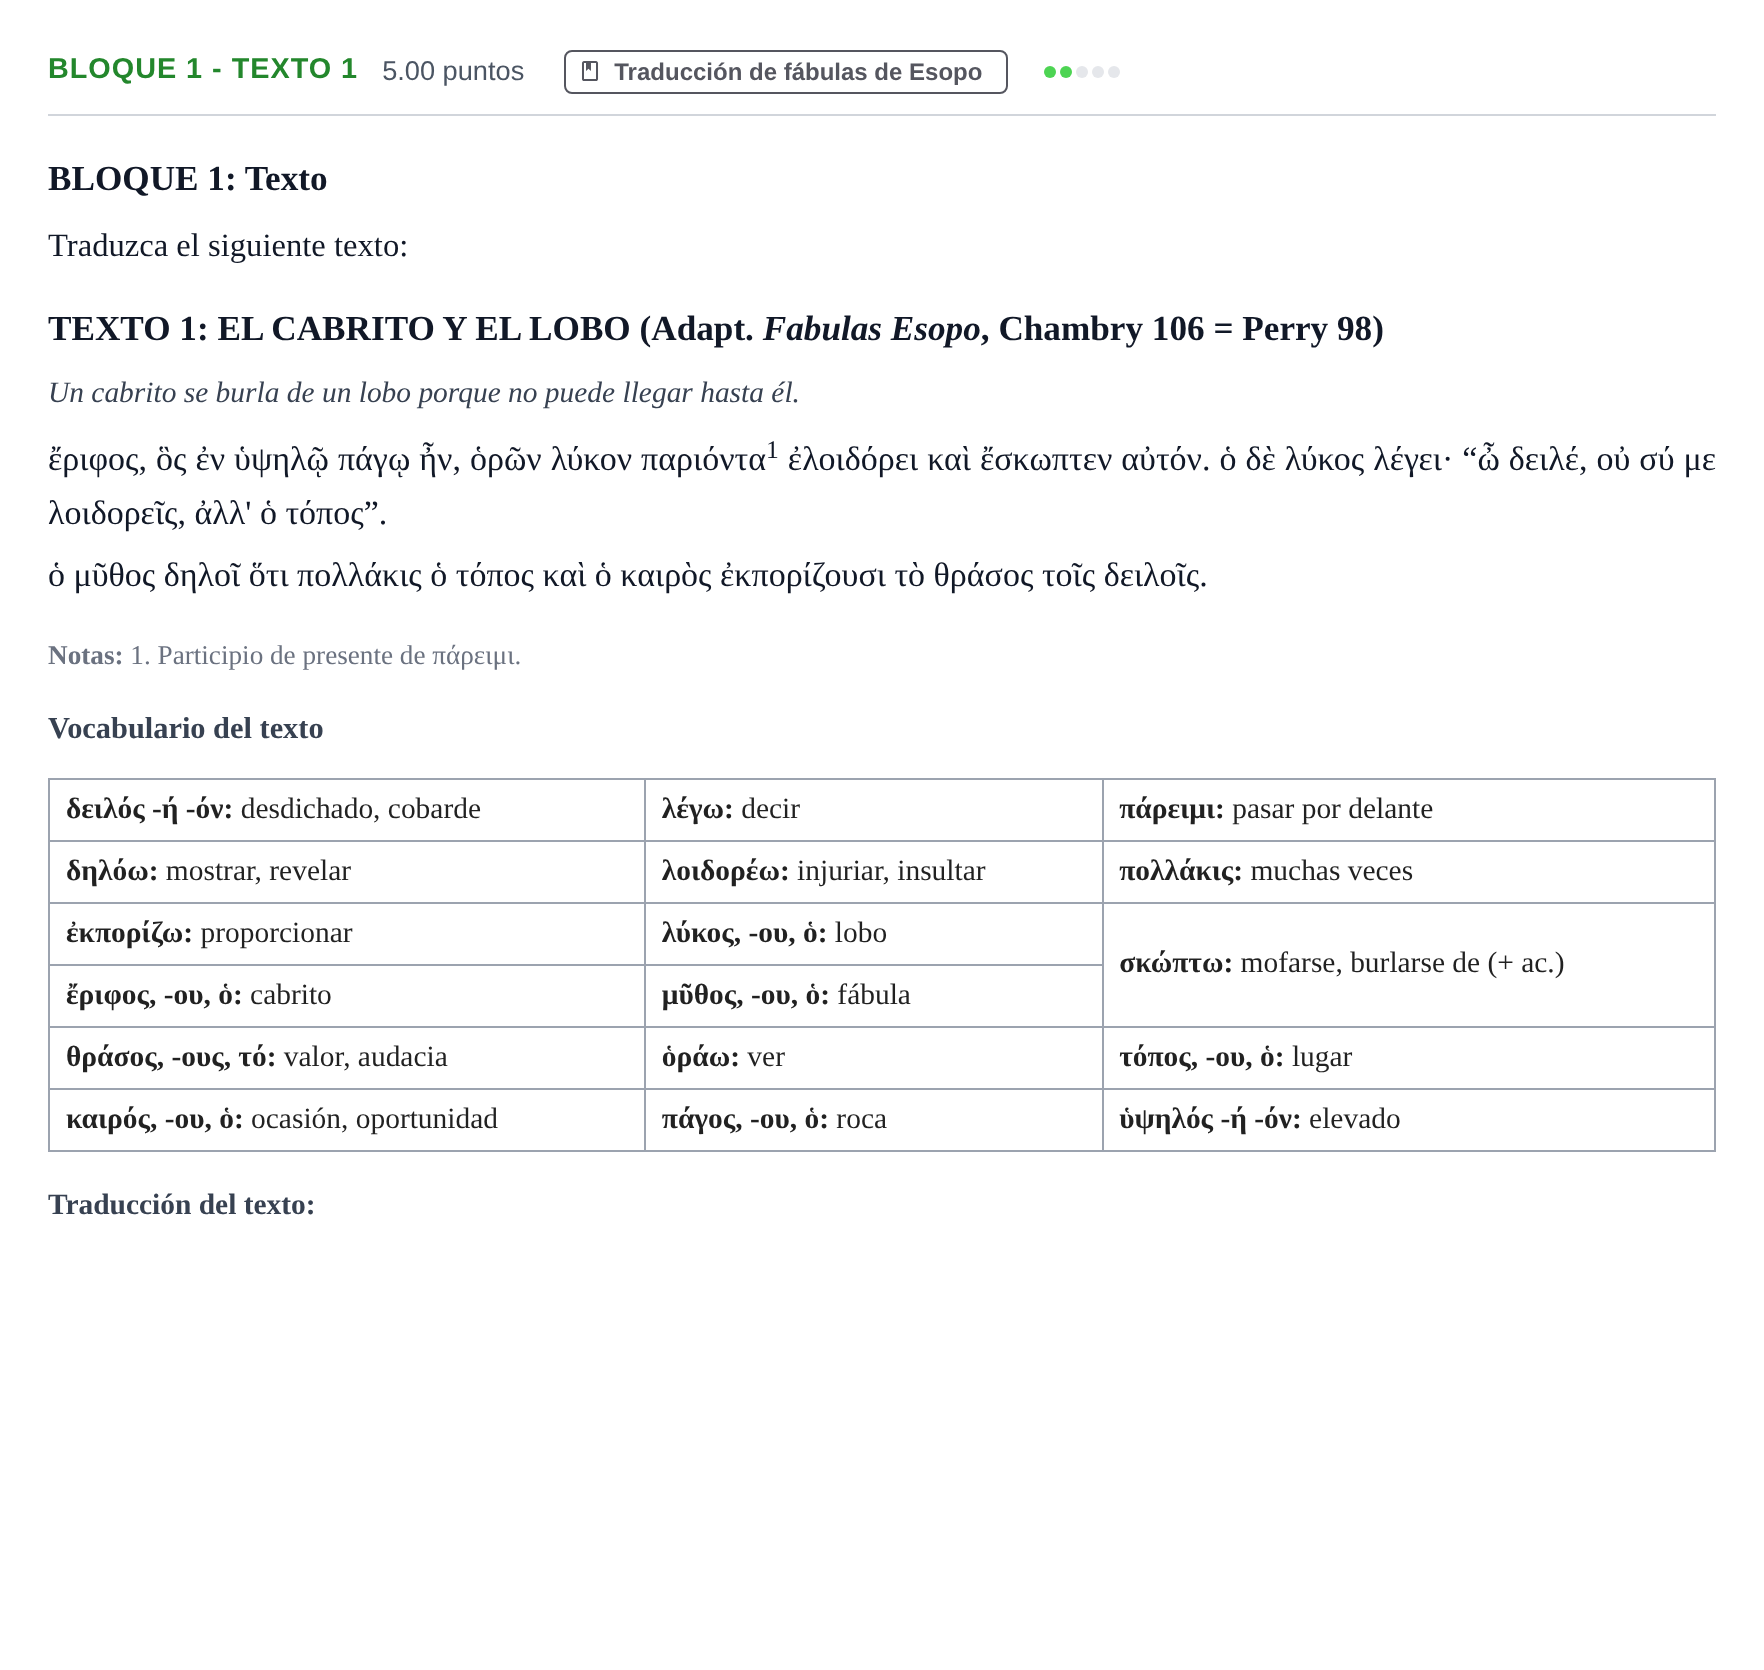Click the λοιδορέω: injuriar, insultar cell
1764x1670 pixels.
[874, 872]
